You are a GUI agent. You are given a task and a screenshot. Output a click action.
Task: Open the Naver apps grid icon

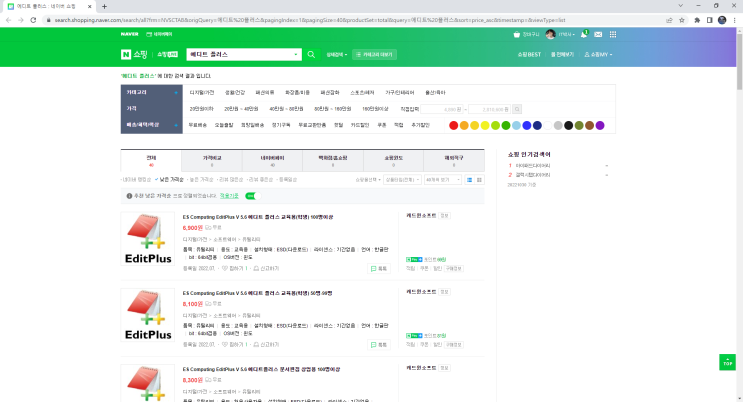613,34
